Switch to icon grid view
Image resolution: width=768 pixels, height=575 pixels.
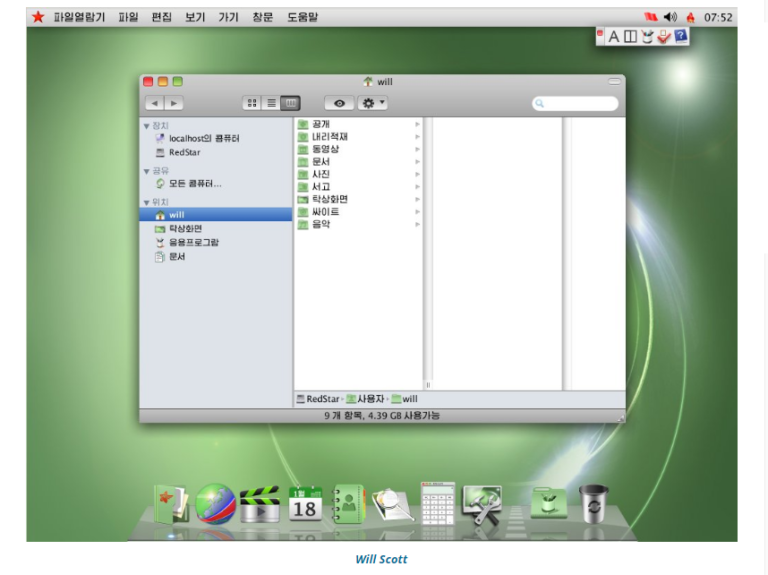click(252, 103)
